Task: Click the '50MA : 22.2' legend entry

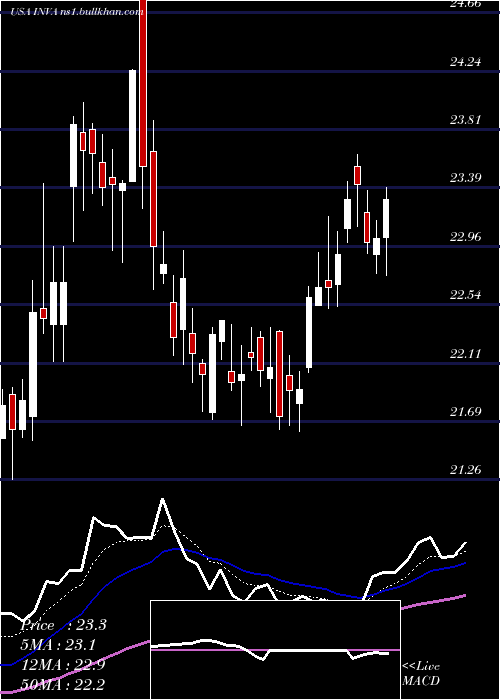Action: pyautogui.click(x=63, y=684)
